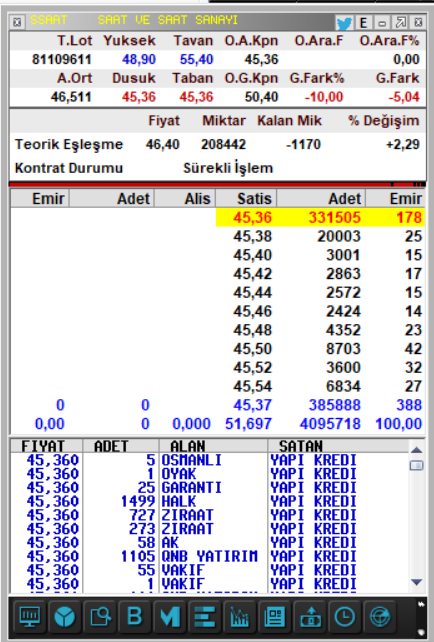Select the QNB YATIRIM trade row
The image size is (434, 642).
210,556
